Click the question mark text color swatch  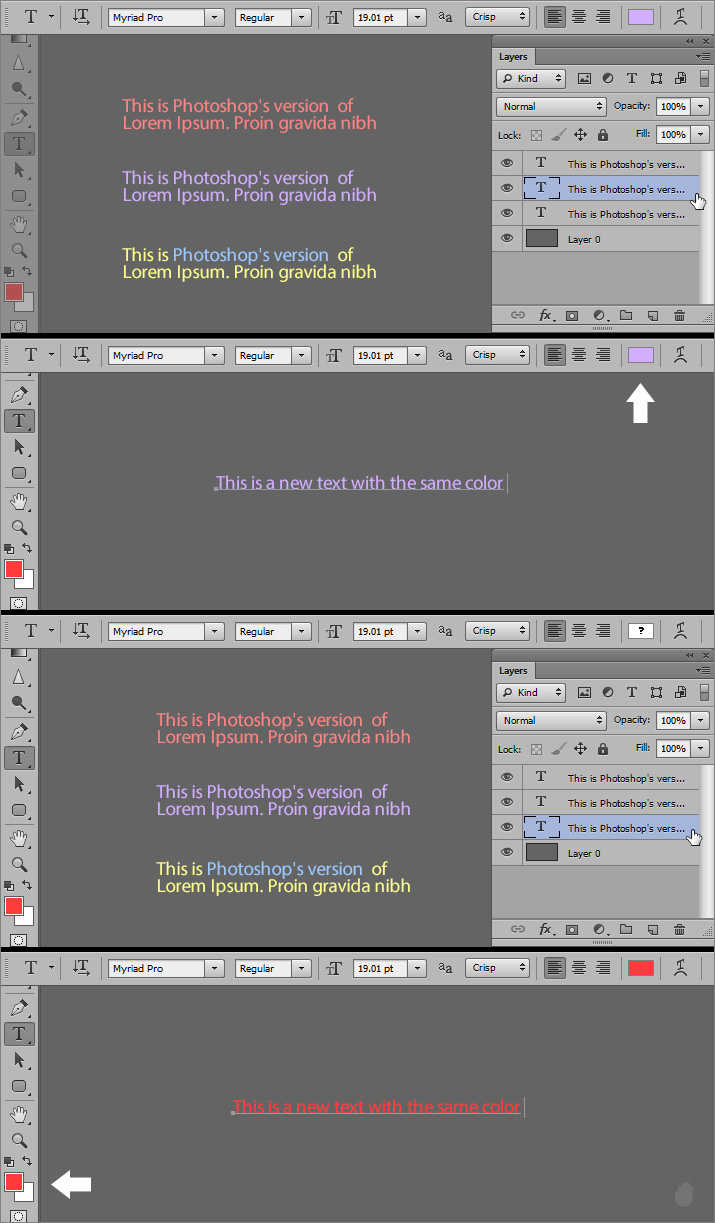[641, 631]
